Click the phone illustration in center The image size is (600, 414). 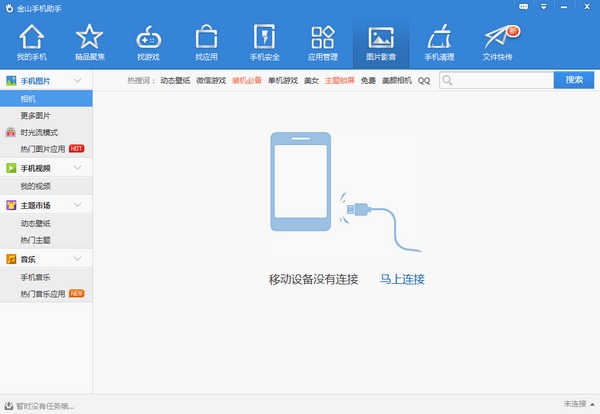pos(301,181)
